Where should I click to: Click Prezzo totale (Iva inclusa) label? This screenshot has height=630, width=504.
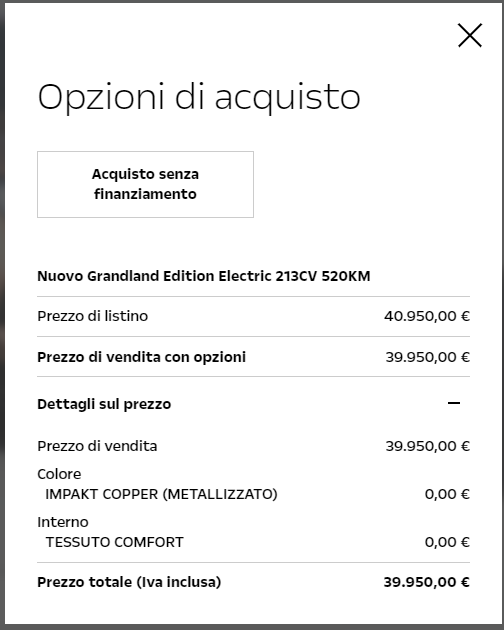point(129,582)
